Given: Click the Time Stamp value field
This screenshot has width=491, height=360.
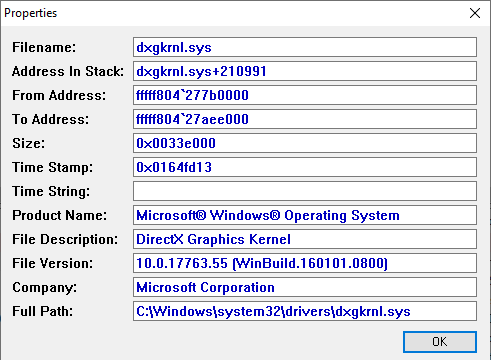Looking at the screenshot, I should coord(305,167).
